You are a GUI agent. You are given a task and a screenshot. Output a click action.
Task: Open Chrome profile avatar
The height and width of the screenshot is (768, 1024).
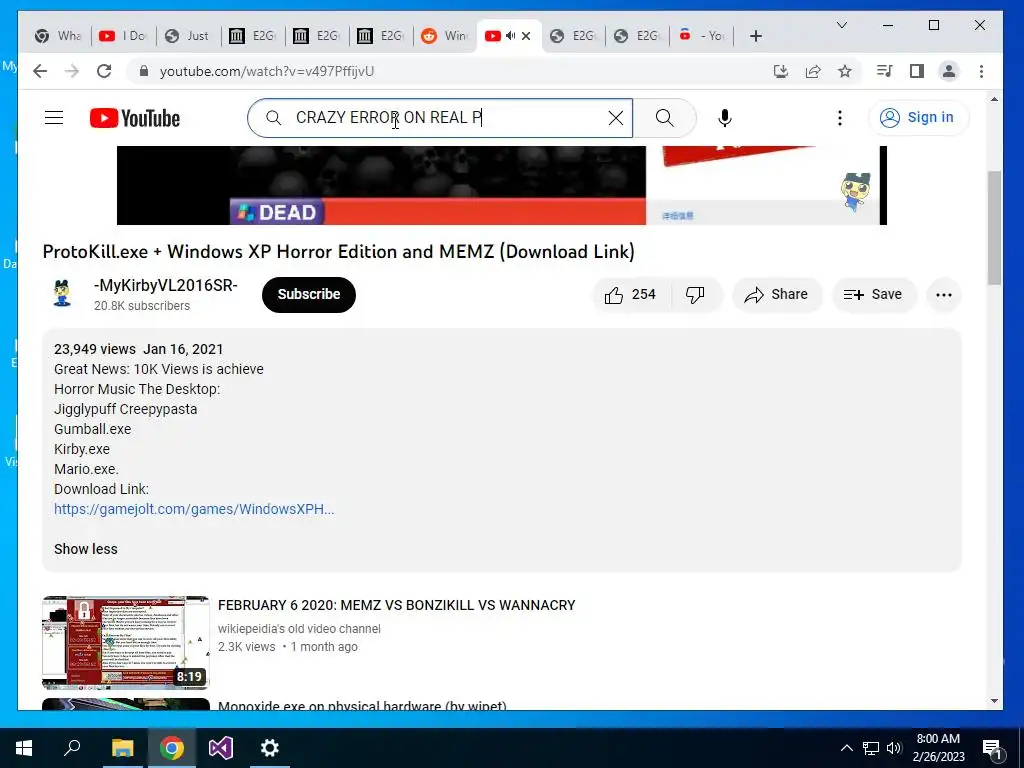(x=949, y=71)
